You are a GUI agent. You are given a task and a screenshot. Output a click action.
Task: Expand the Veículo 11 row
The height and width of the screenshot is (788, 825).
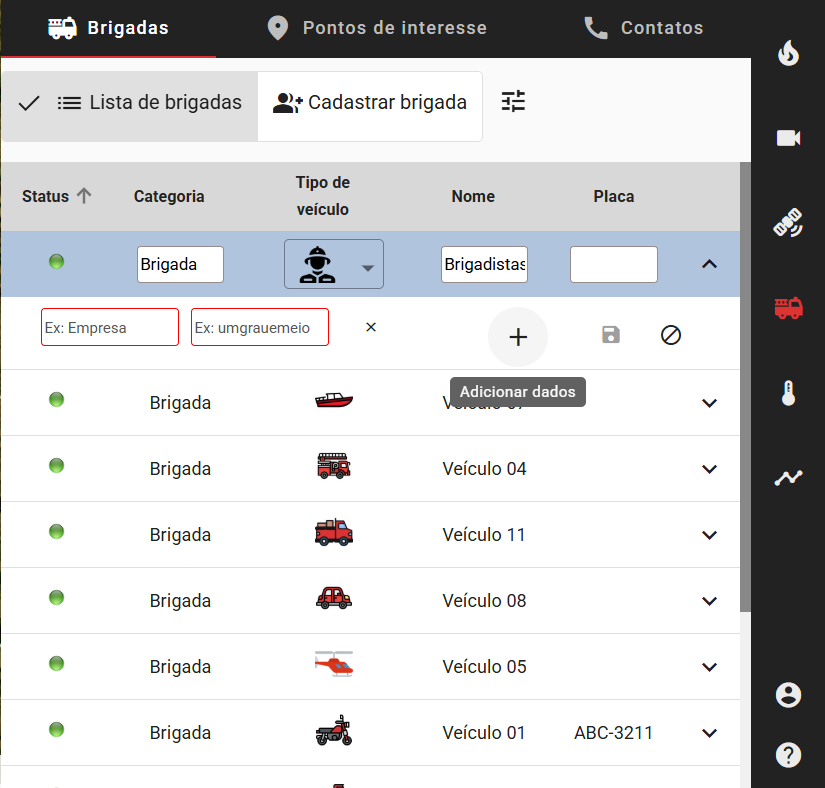click(x=709, y=535)
